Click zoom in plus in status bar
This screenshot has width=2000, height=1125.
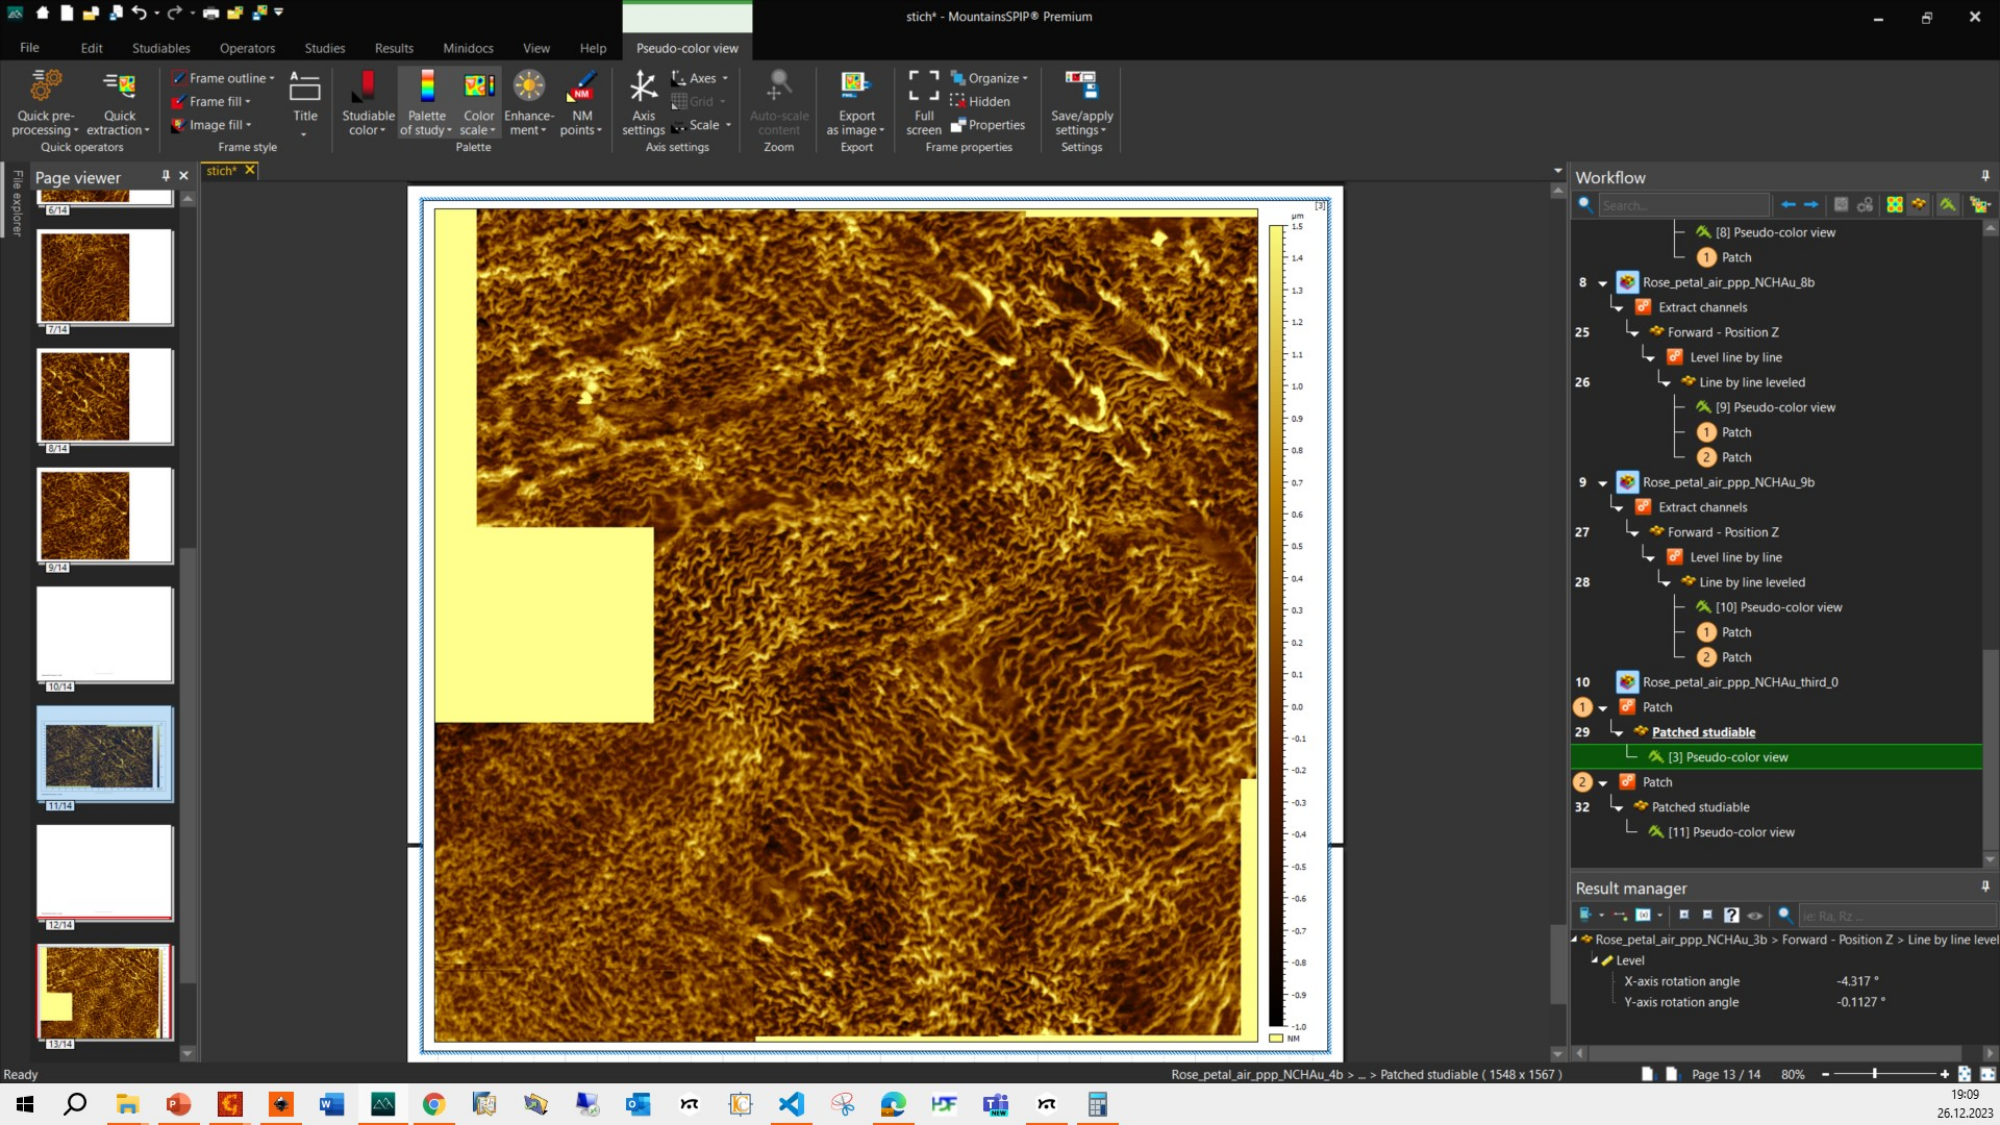(1944, 1074)
